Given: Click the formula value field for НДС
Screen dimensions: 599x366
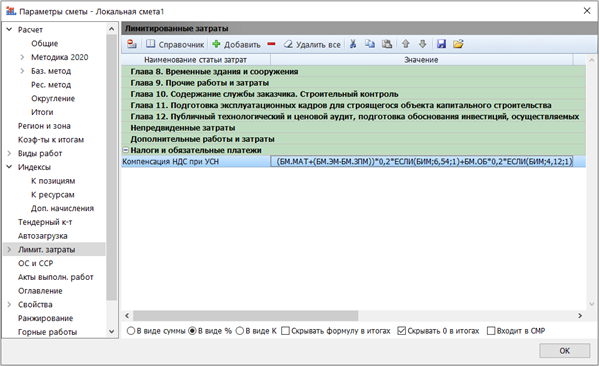Looking at the screenshot, I should coord(422,162).
